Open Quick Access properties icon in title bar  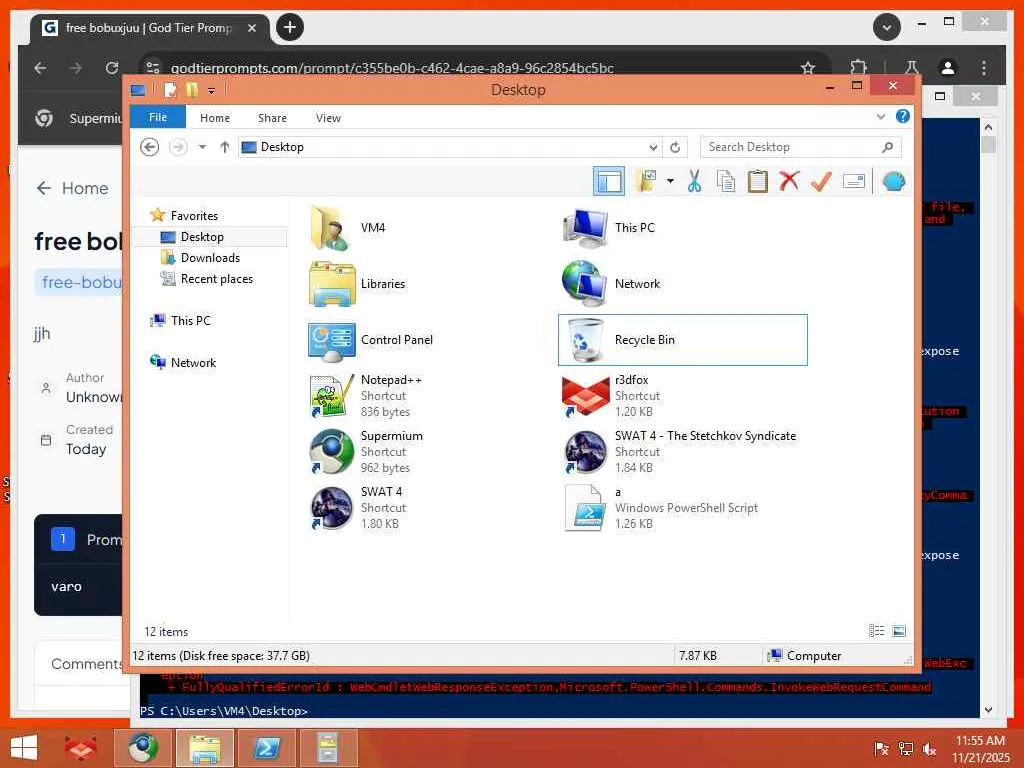click(170, 89)
